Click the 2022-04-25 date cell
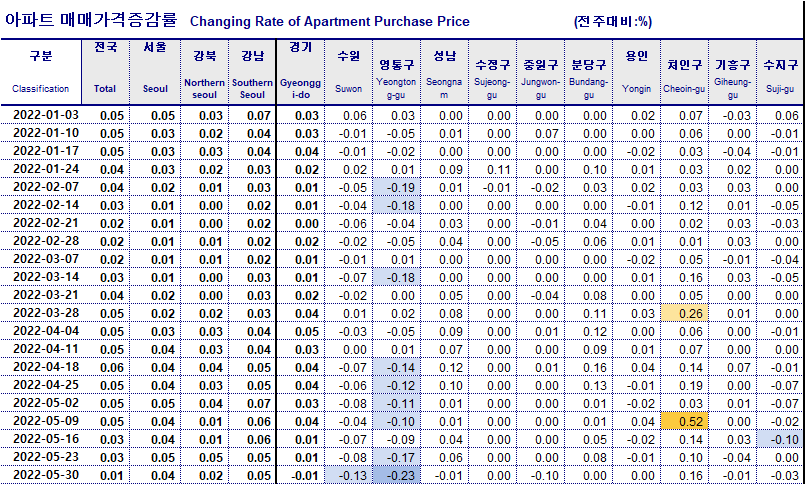805x484 pixels. click(41, 385)
